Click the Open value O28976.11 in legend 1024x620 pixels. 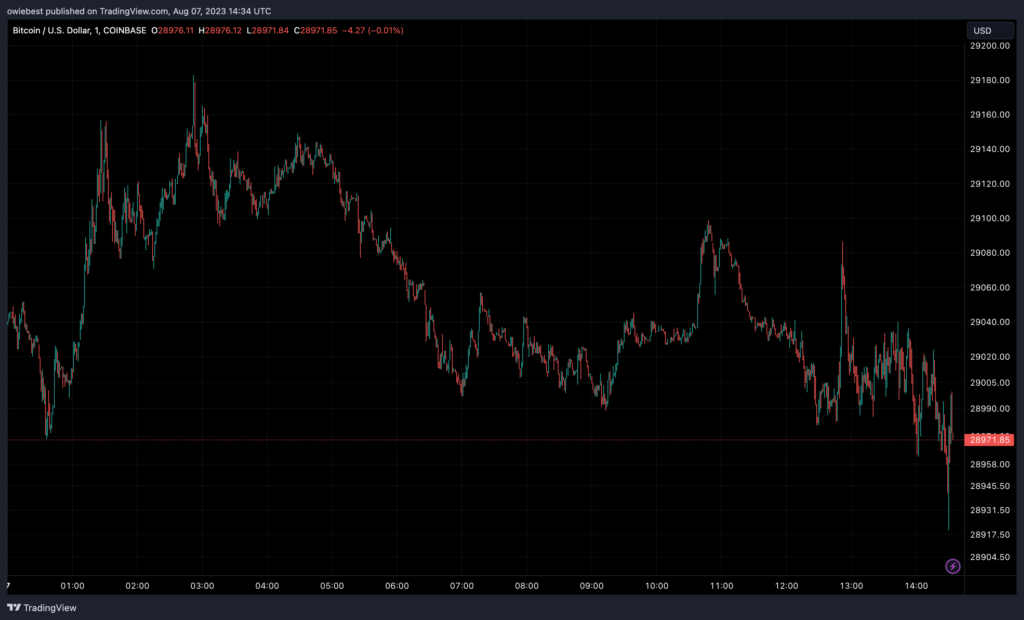click(x=174, y=31)
